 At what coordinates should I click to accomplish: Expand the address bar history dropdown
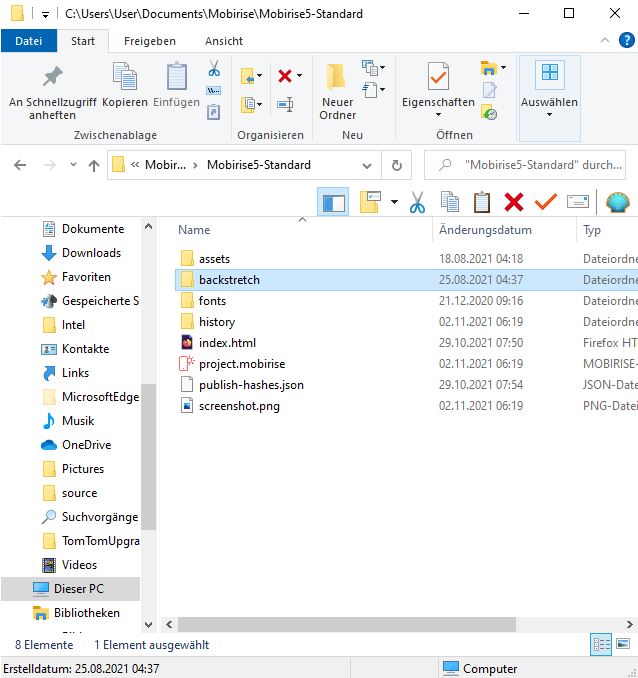click(x=368, y=166)
